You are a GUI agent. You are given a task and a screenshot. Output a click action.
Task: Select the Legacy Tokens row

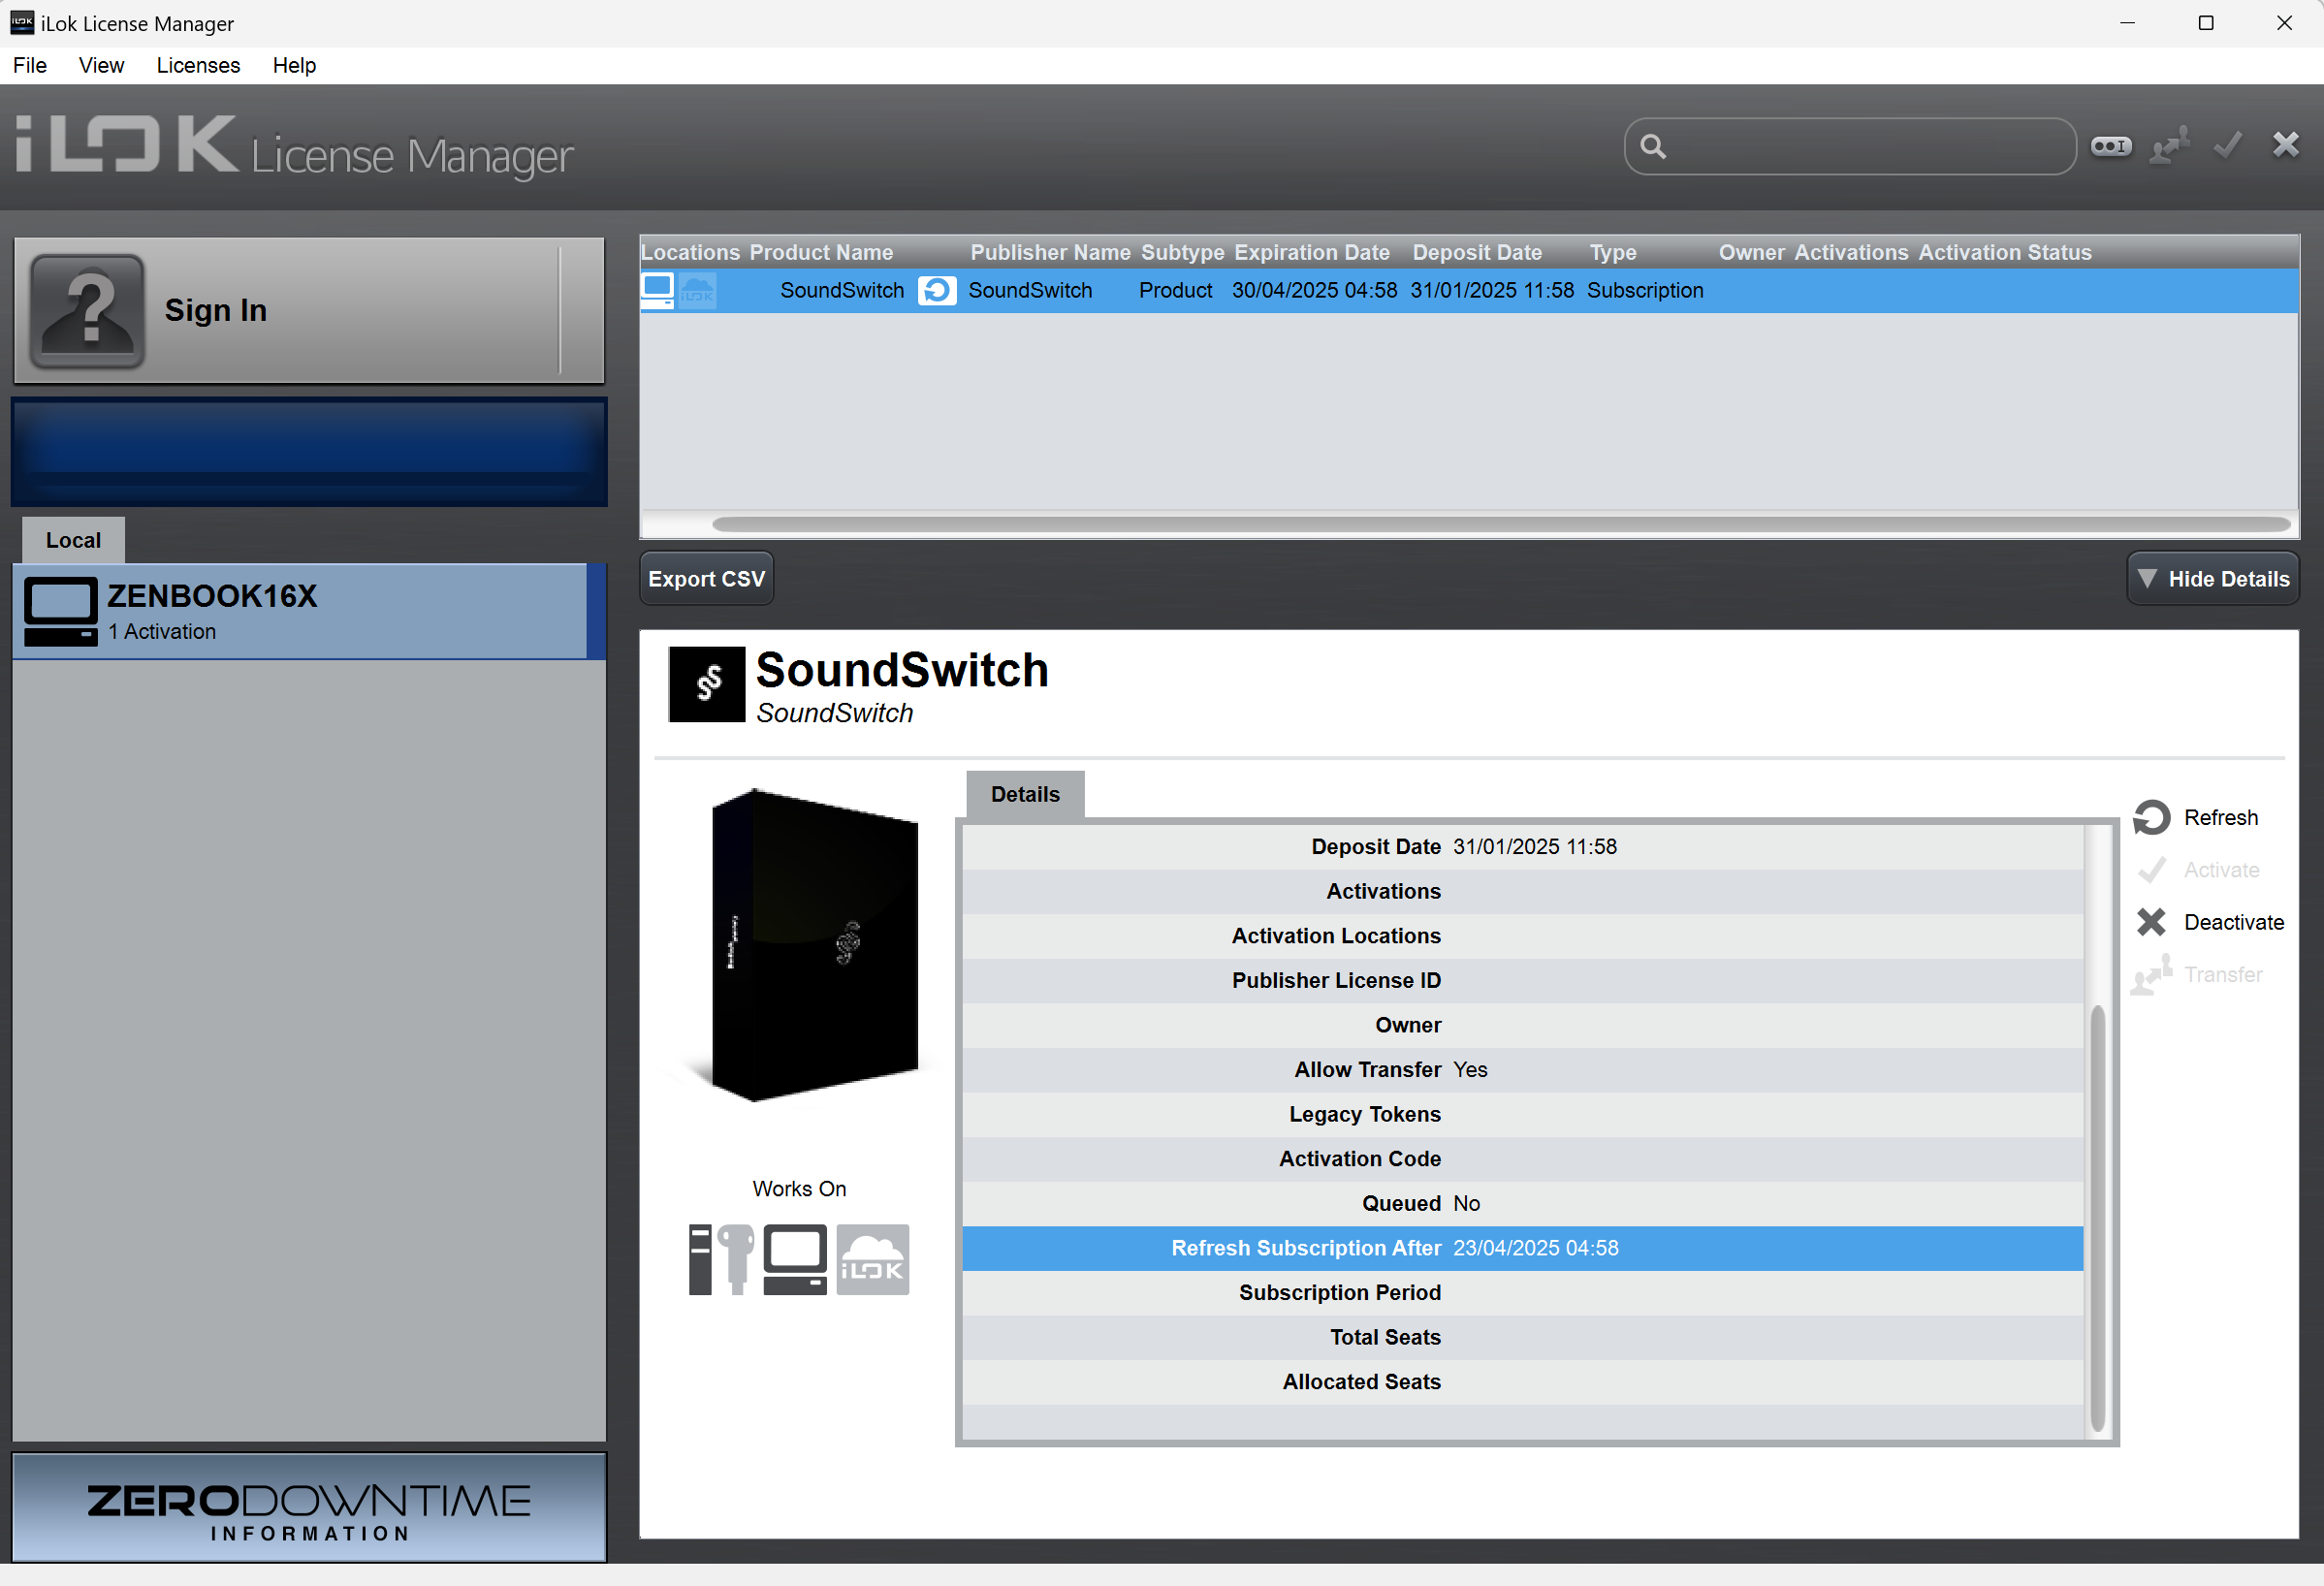[x=1522, y=1115]
